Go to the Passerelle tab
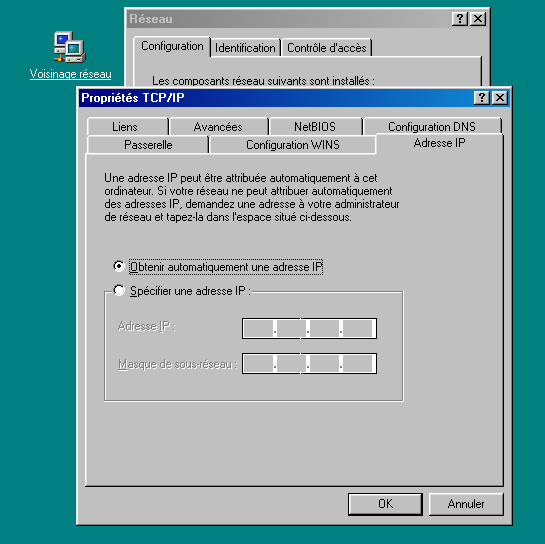Image resolution: width=545 pixels, height=544 pixels. click(x=148, y=145)
